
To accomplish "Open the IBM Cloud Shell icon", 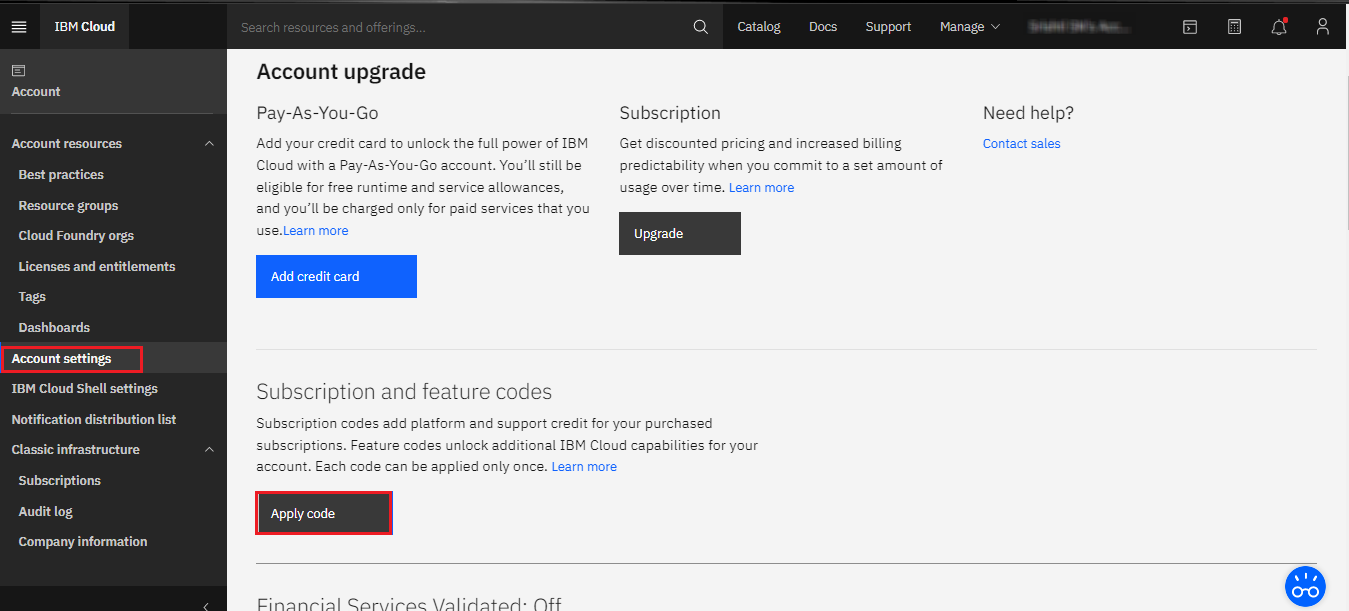I will click(1190, 27).
